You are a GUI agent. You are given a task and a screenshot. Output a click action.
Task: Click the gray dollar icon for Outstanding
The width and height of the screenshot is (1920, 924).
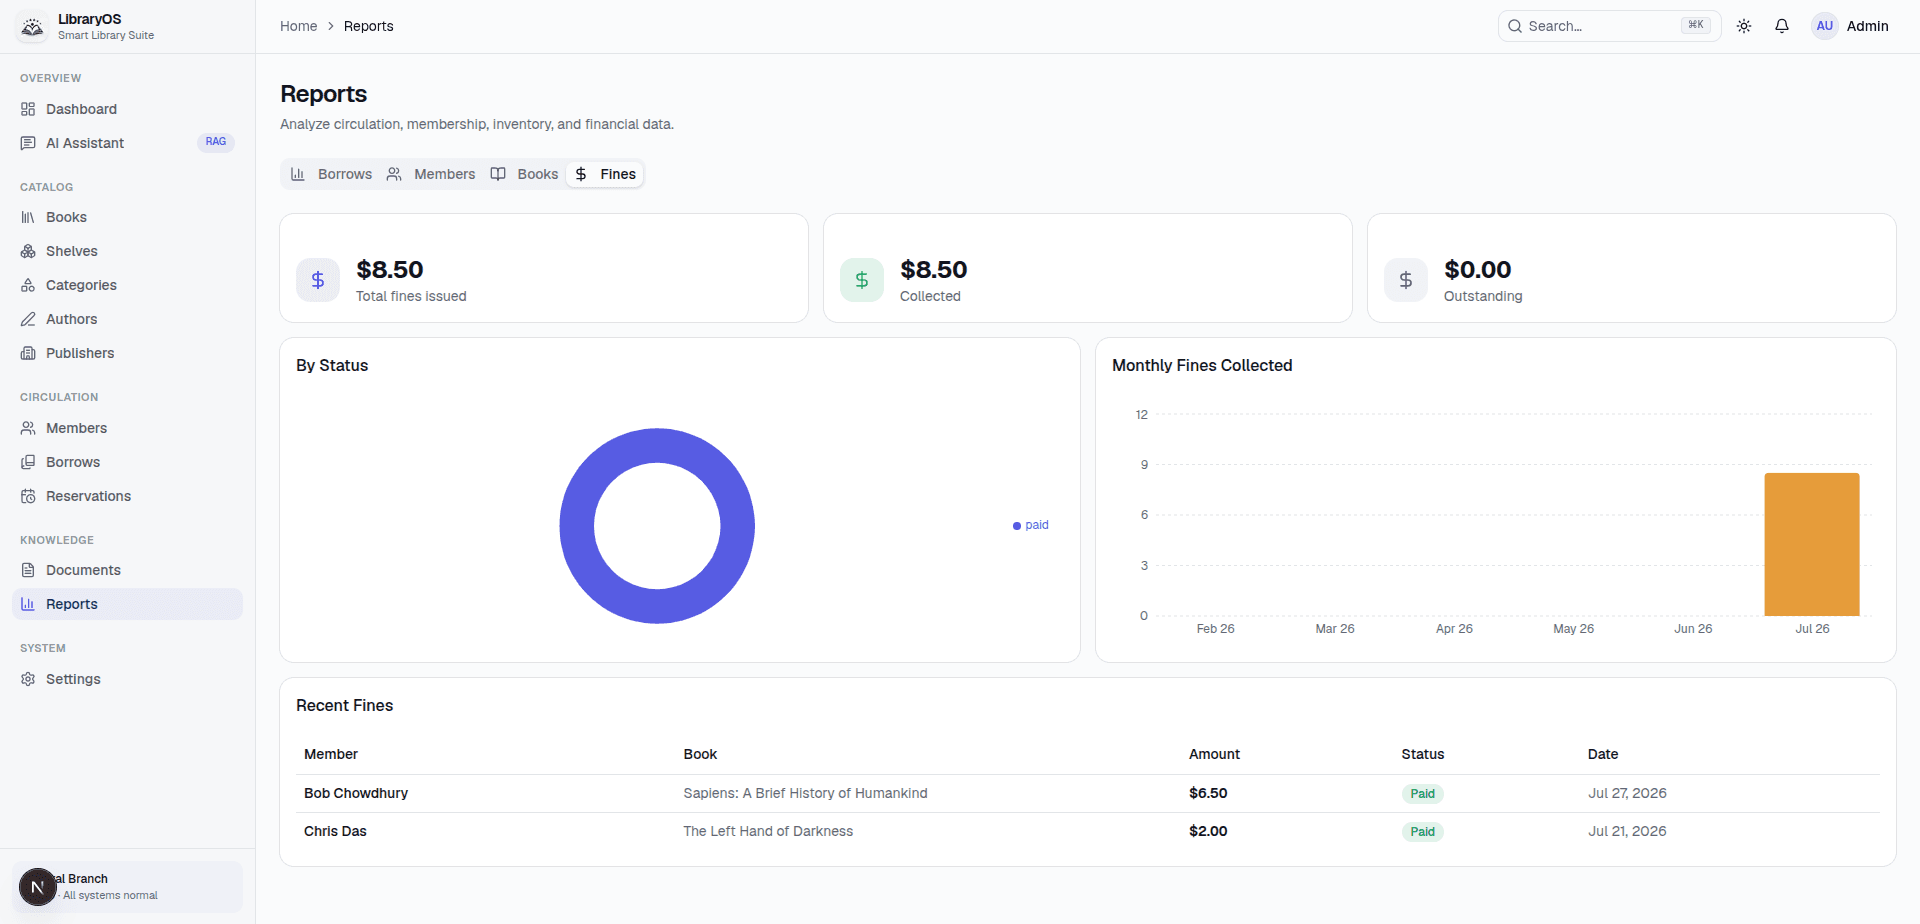1406,280
